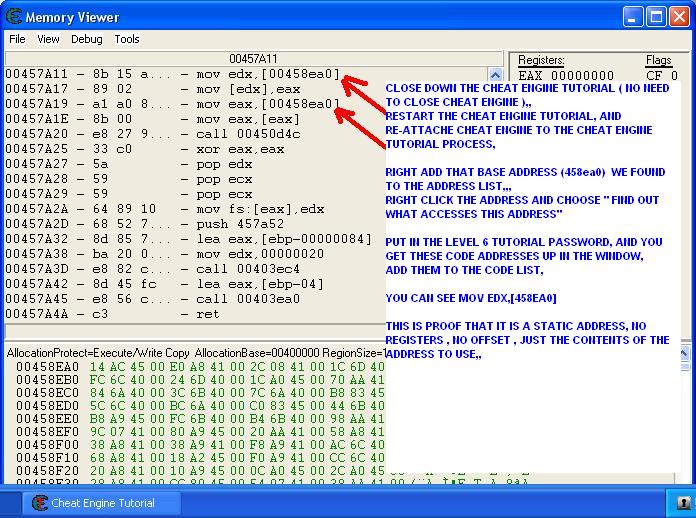Maximize the Memory Viewer window
Screen dimensions: 696x518
[654, 16]
